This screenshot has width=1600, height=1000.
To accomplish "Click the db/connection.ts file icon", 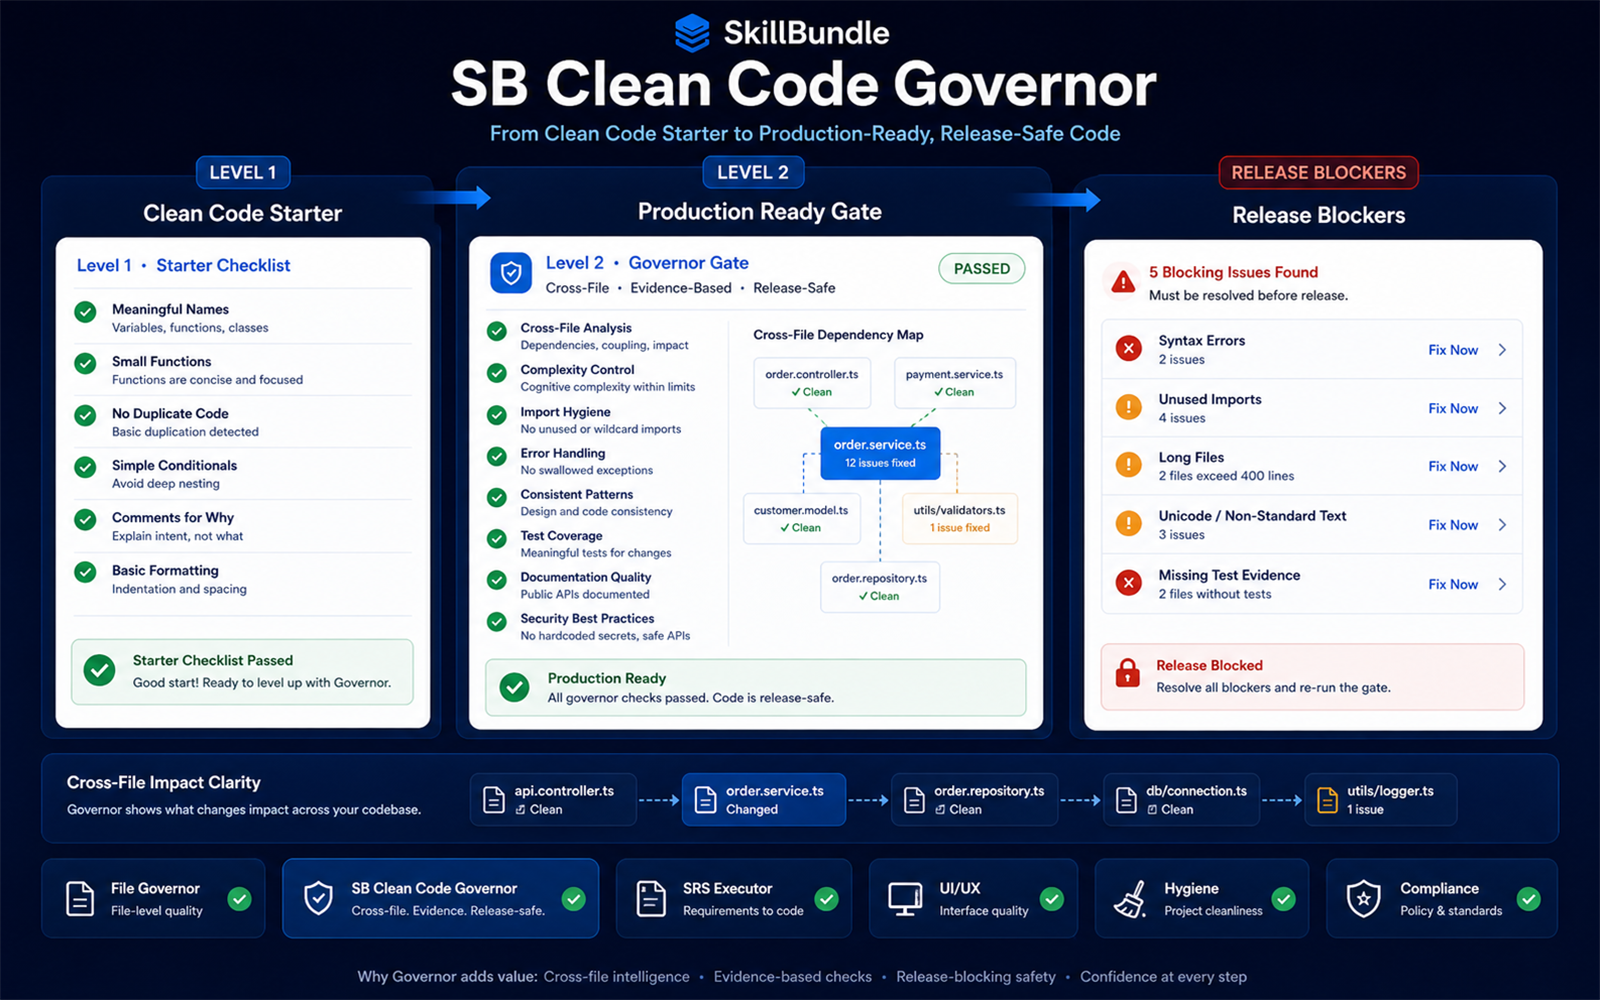I will click(1126, 800).
